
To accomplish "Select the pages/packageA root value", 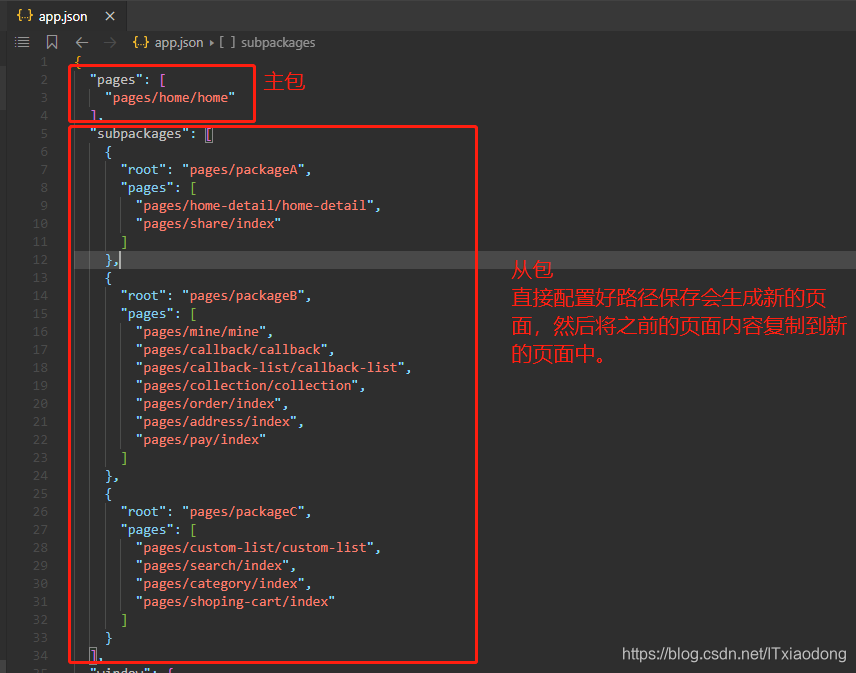I will point(246,169).
